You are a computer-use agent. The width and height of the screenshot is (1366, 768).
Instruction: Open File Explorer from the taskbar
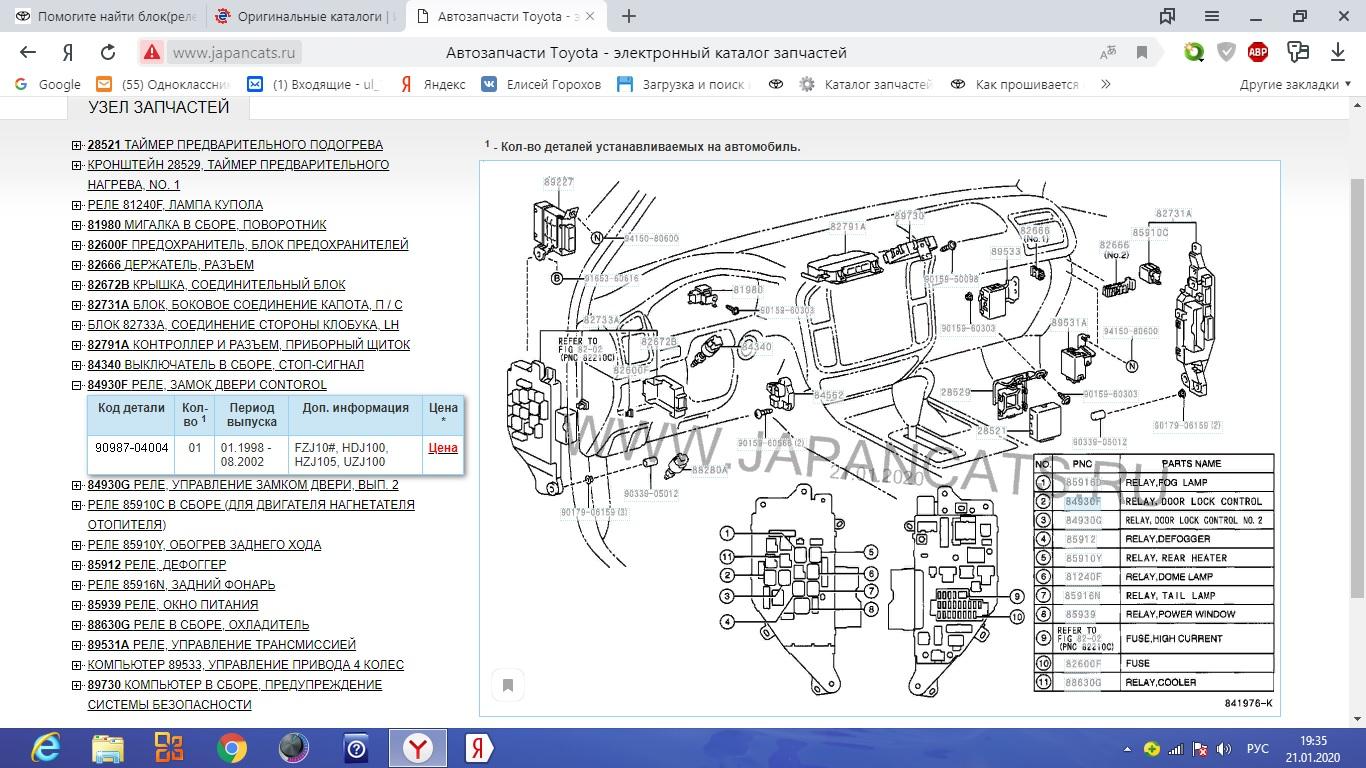108,748
